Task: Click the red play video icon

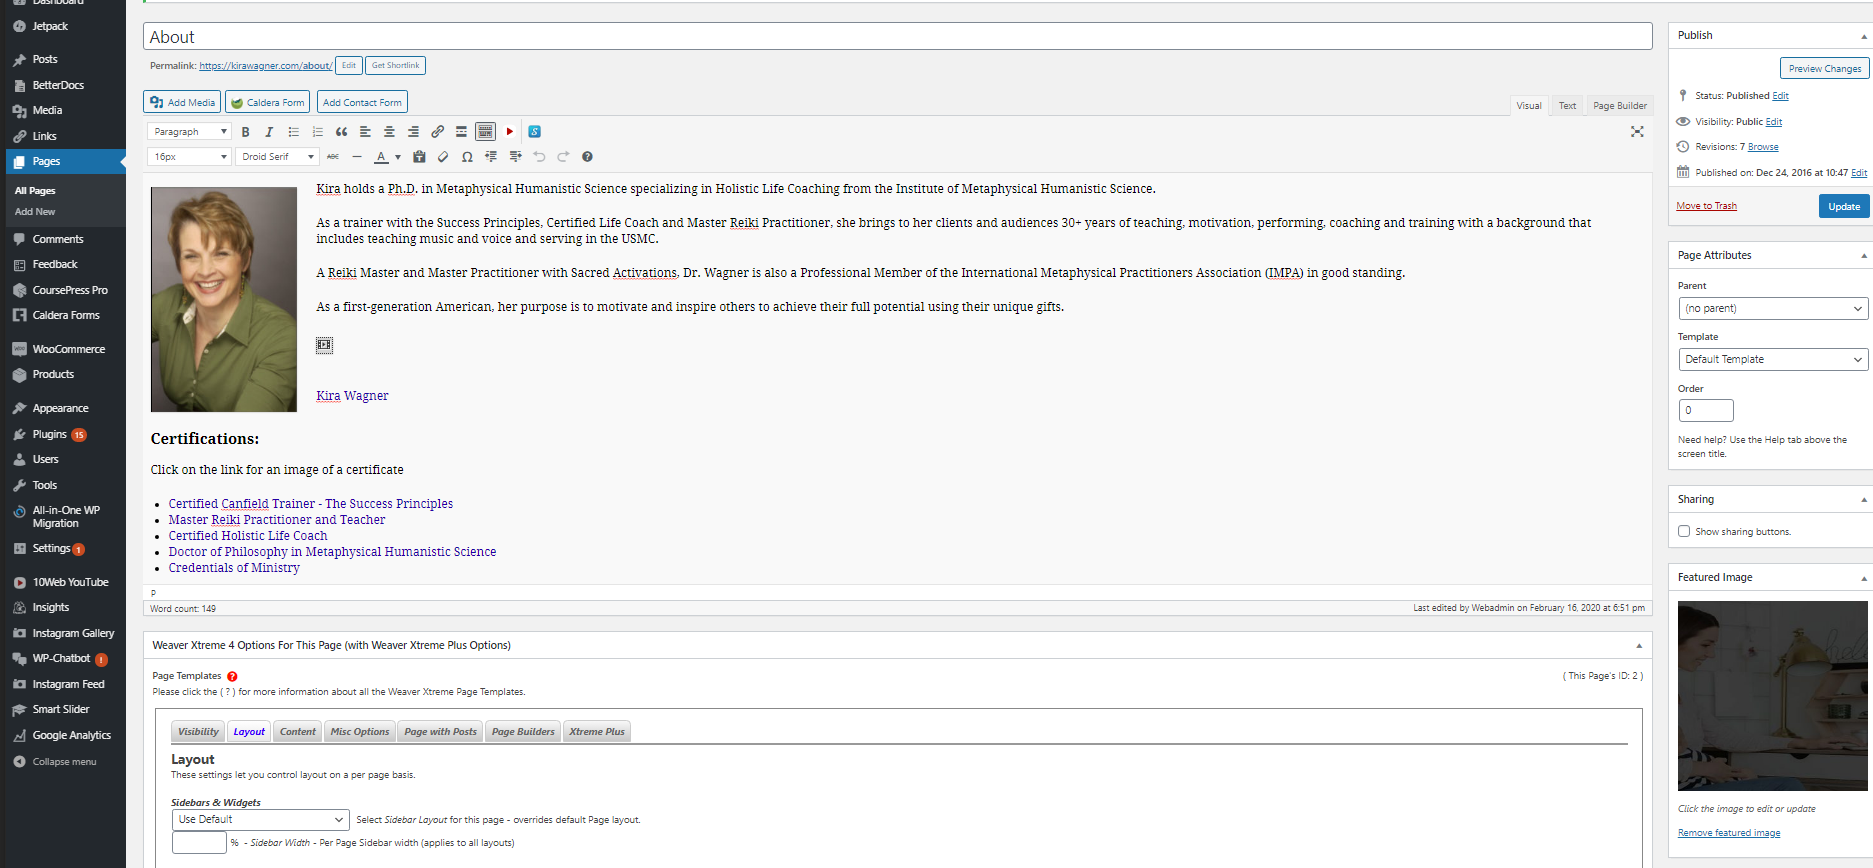Action: tap(510, 132)
